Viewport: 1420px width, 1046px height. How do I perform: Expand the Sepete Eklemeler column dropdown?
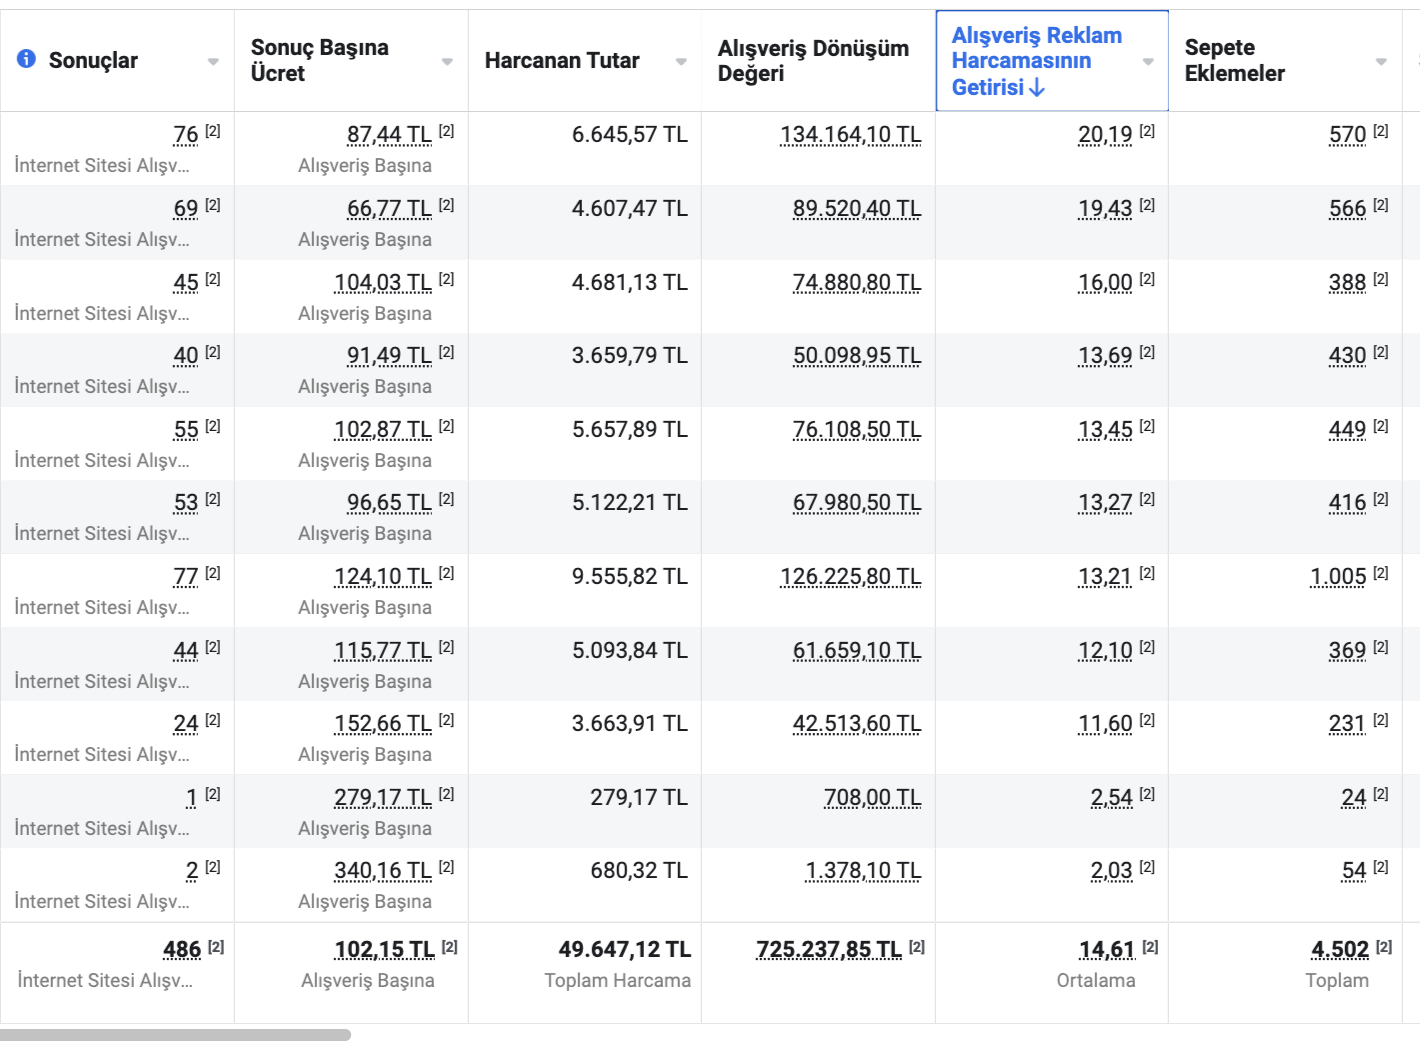(1381, 62)
